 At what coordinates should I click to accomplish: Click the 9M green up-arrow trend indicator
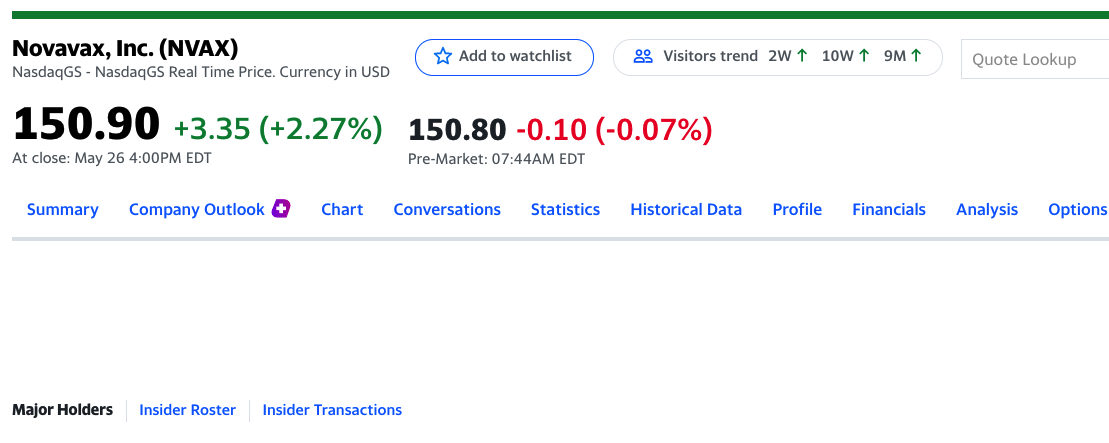click(x=916, y=56)
